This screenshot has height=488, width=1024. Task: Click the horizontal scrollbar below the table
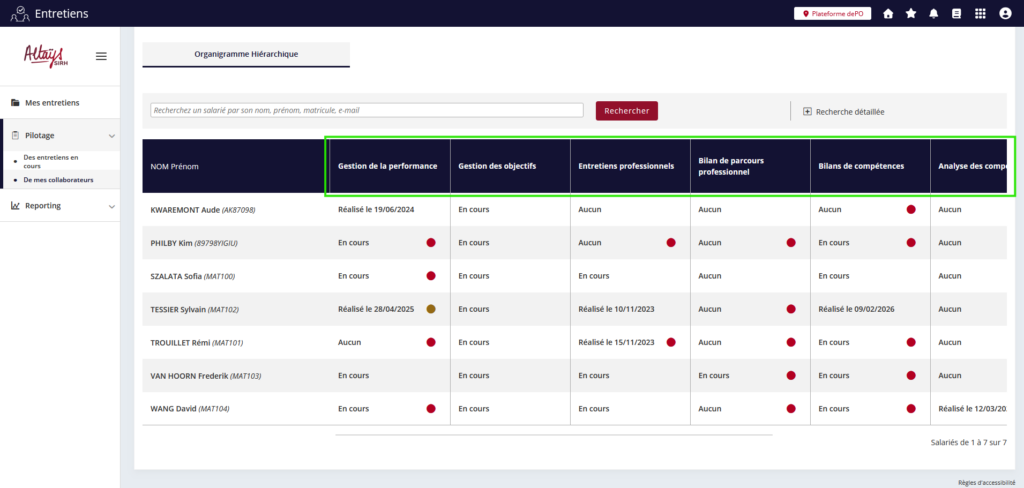(553, 435)
